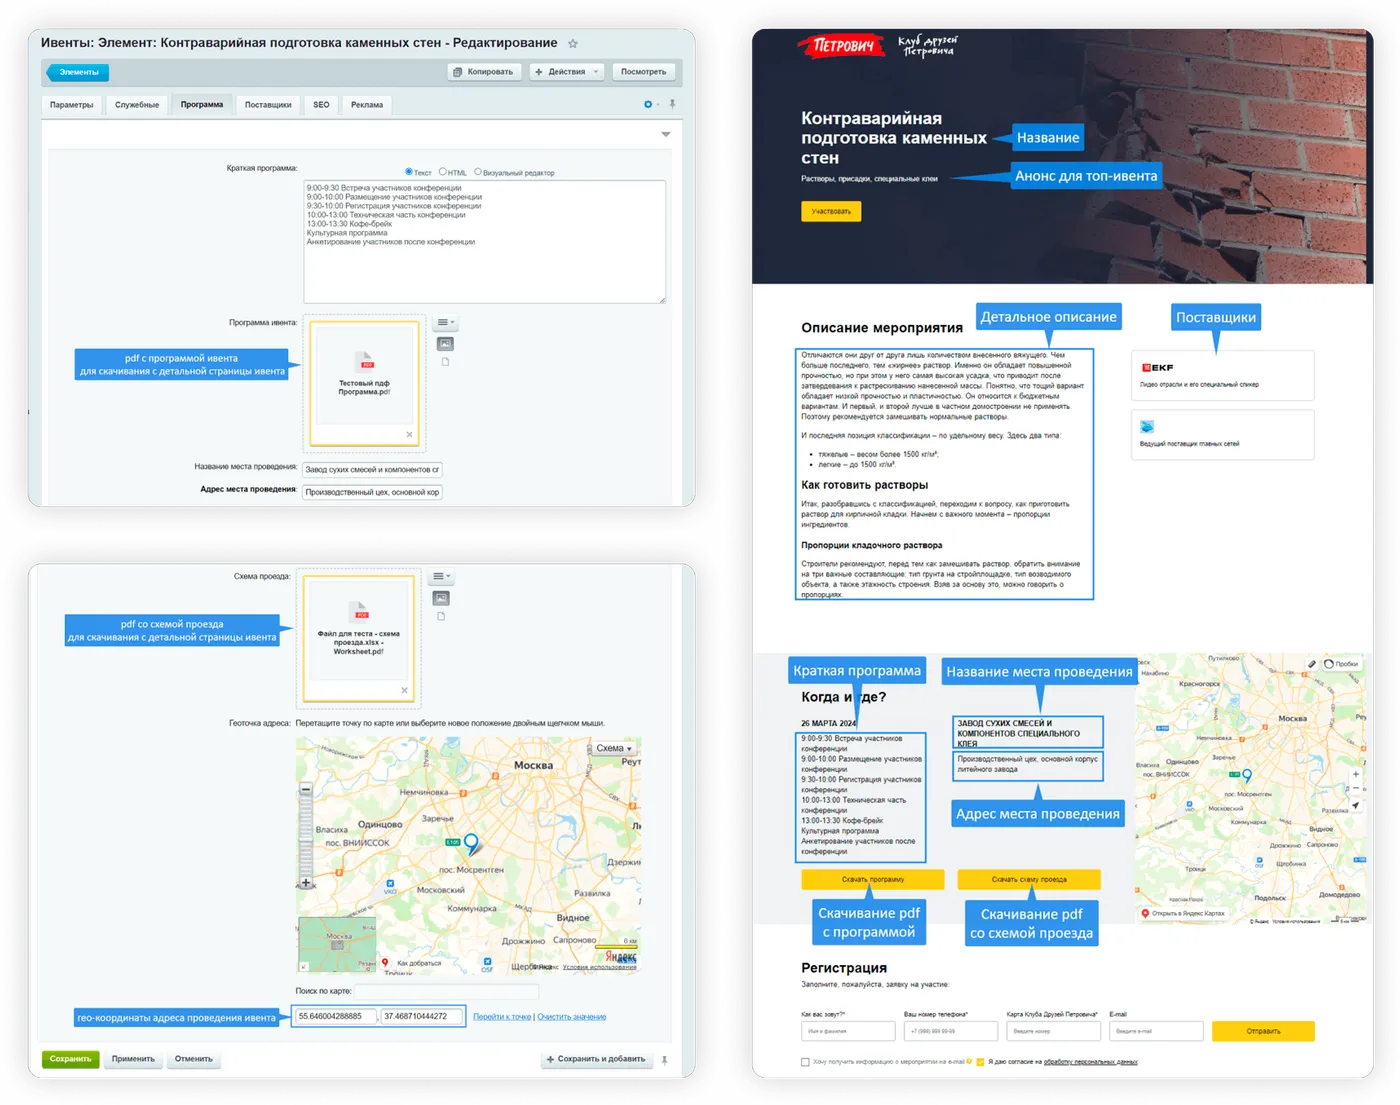
Task: Check the e-mail event information checkbox
Action: click(805, 1062)
